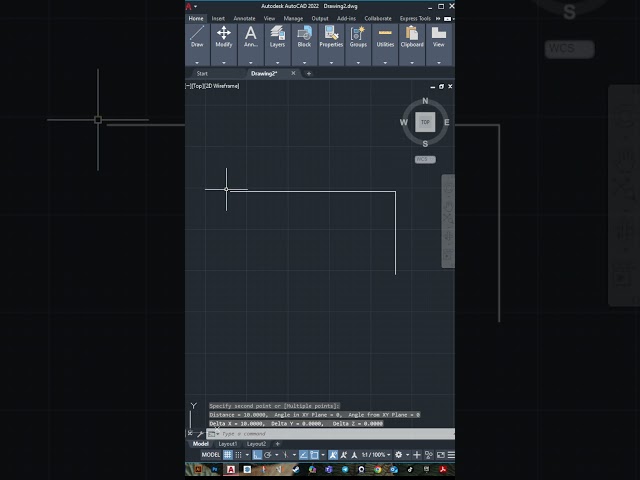The image size is (640, 480).
Task: Open the Annotation panel with the A icon
Action: 251,44
